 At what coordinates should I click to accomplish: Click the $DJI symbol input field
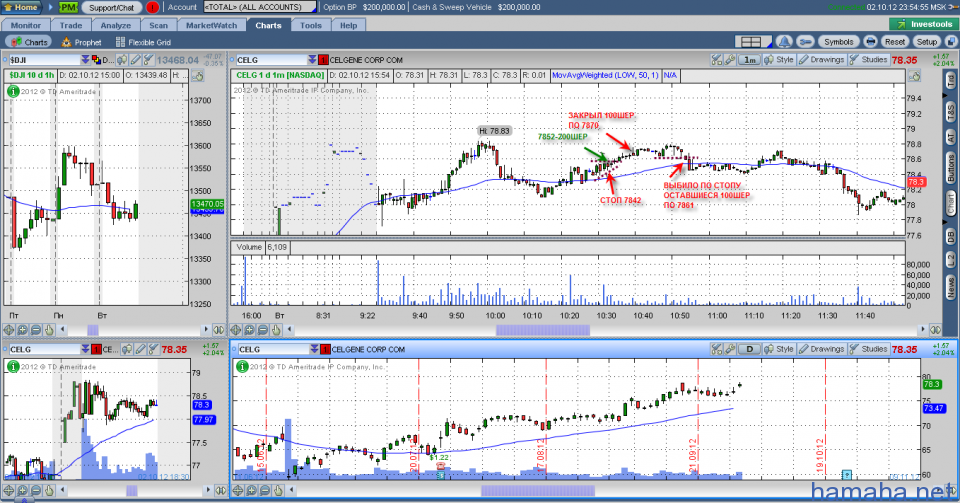click(43, 60)
